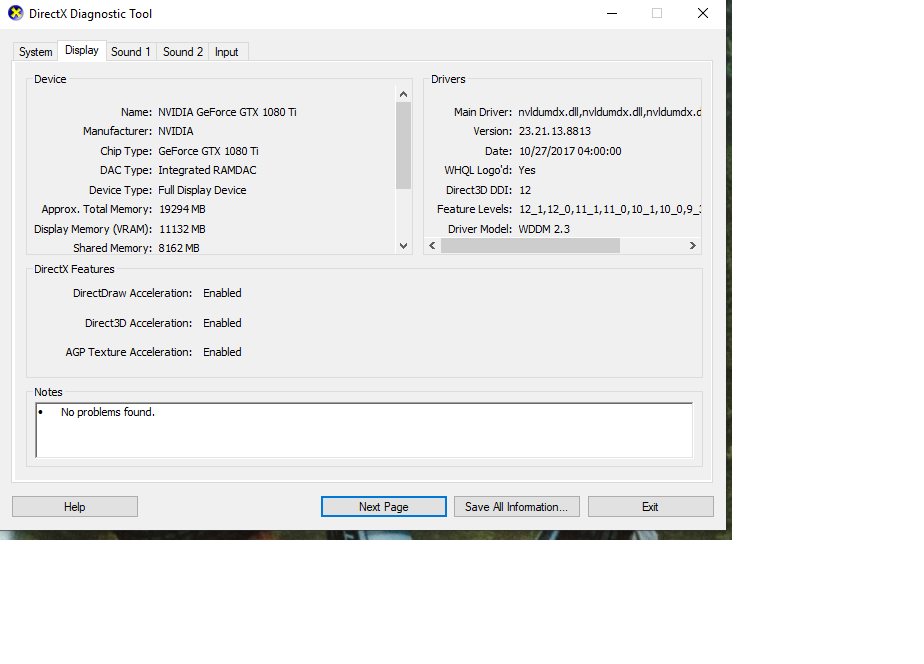Screen dimensions: 924x664
Task: Click the Shared Memory value 8162 MB
Action: [x=179, y=248]
